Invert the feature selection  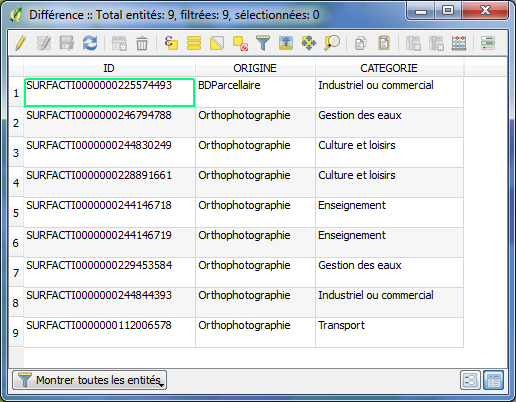point(217,43)
